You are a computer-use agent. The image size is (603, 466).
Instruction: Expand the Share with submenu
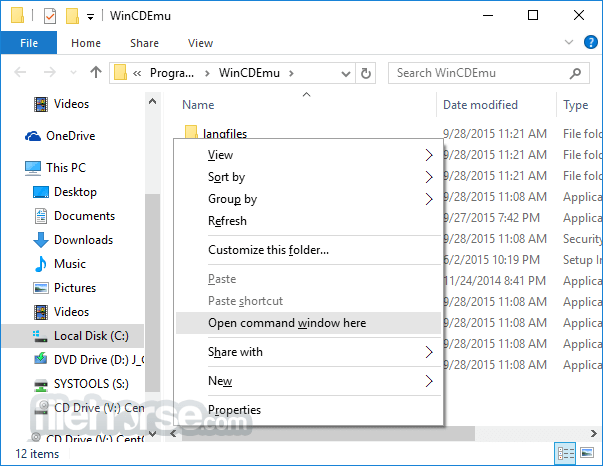pyautogui.click(x=308, y=352)
